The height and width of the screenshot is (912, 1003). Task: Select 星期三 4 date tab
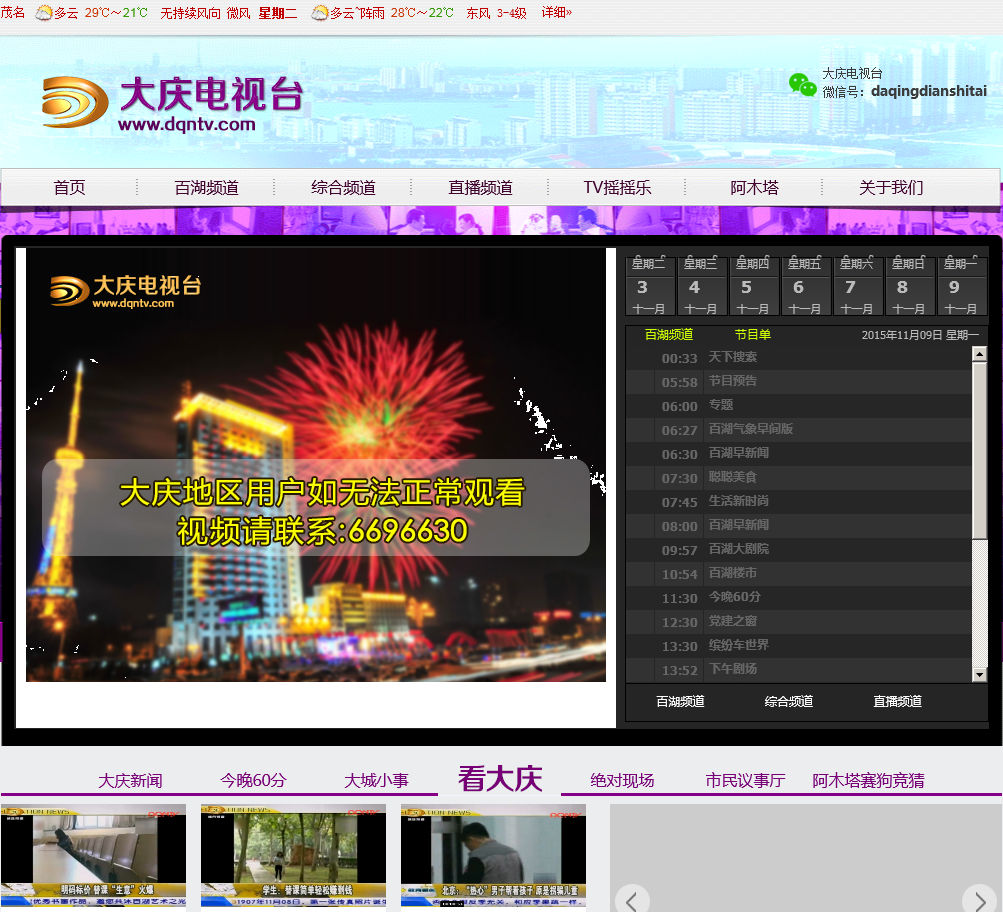click(702, 286)
